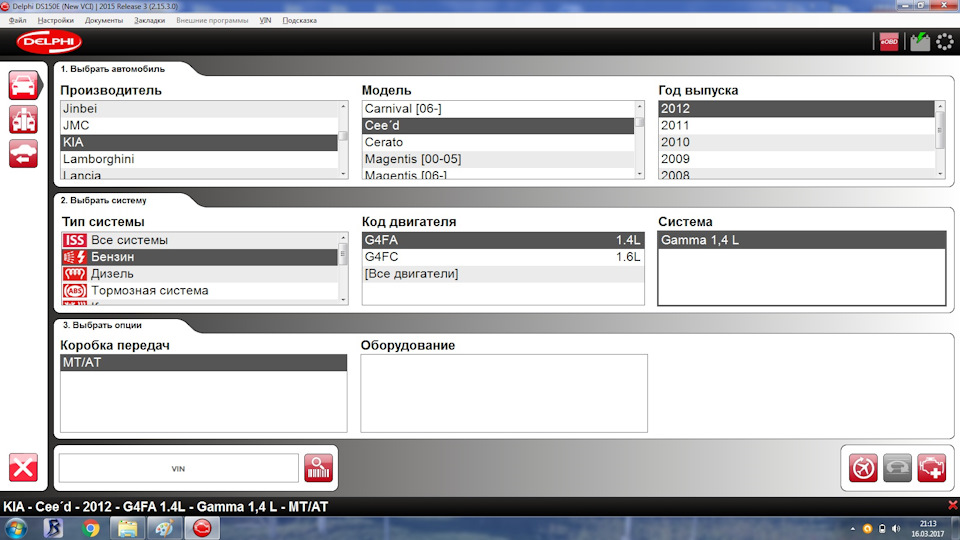Select year 2010
This screenshot has height=540, width=960.
pos(797,142)
